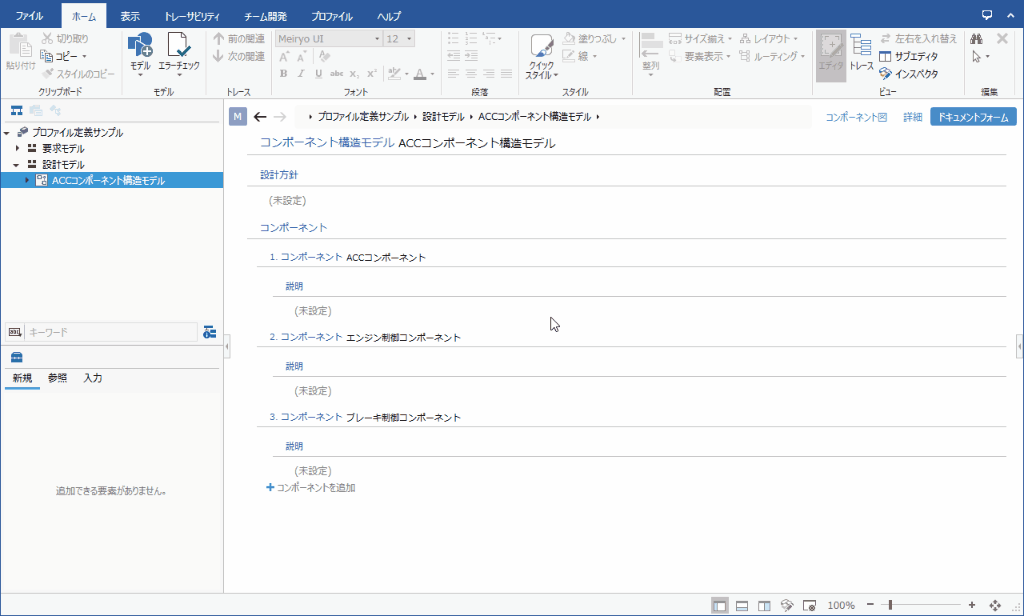Click the fit-to-window icon in status bar
Screen dimensions: 1024x616
tap(994, 605)
